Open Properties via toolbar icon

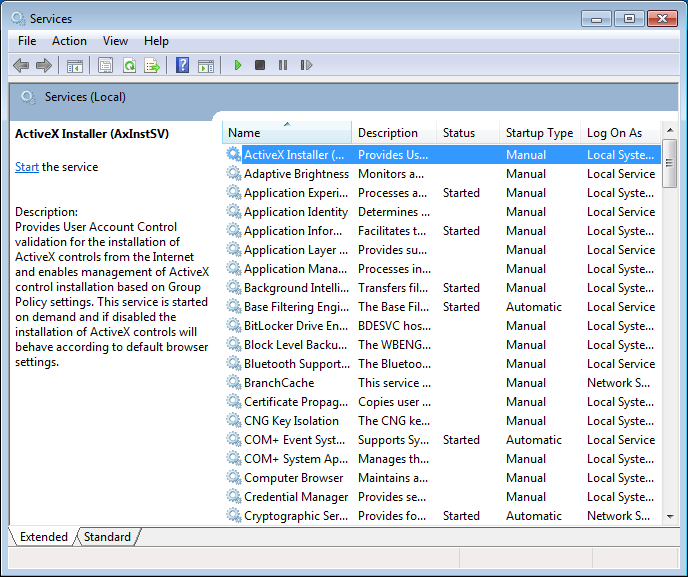click(x=106, y=66)
